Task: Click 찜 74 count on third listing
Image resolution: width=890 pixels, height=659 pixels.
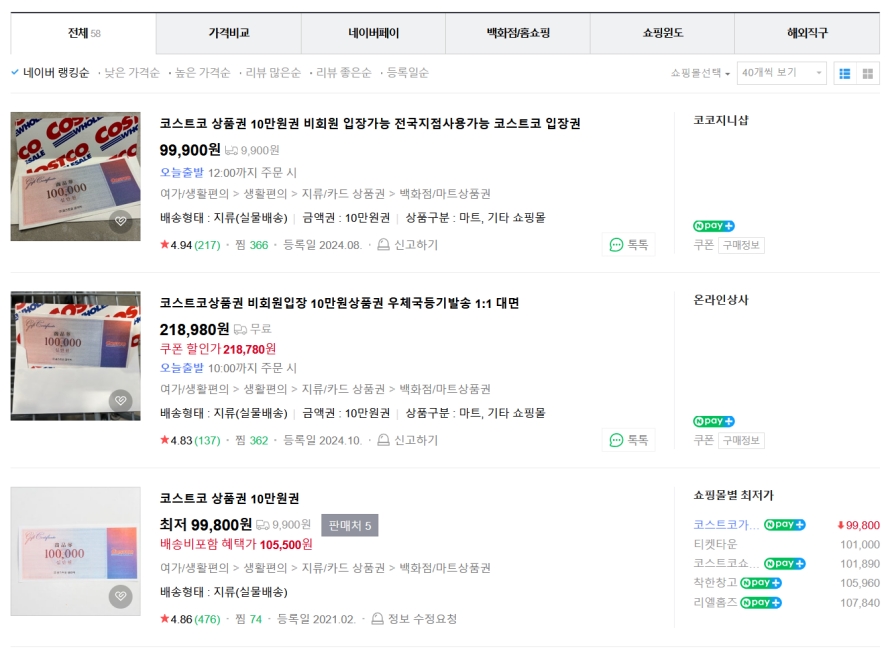Action: click(x=248, y=619)
